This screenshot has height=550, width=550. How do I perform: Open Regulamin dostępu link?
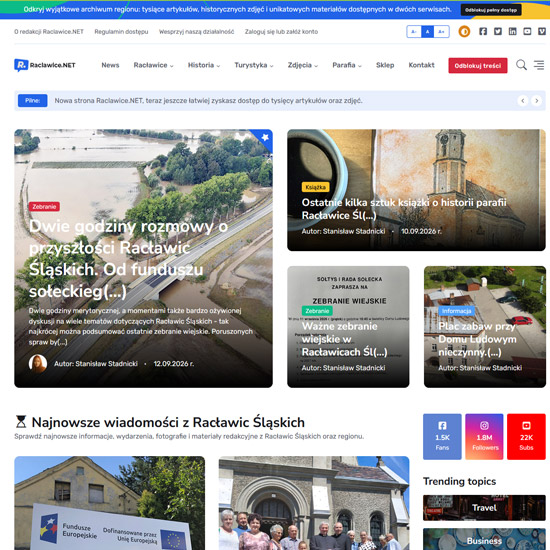[x=121, y=32]
